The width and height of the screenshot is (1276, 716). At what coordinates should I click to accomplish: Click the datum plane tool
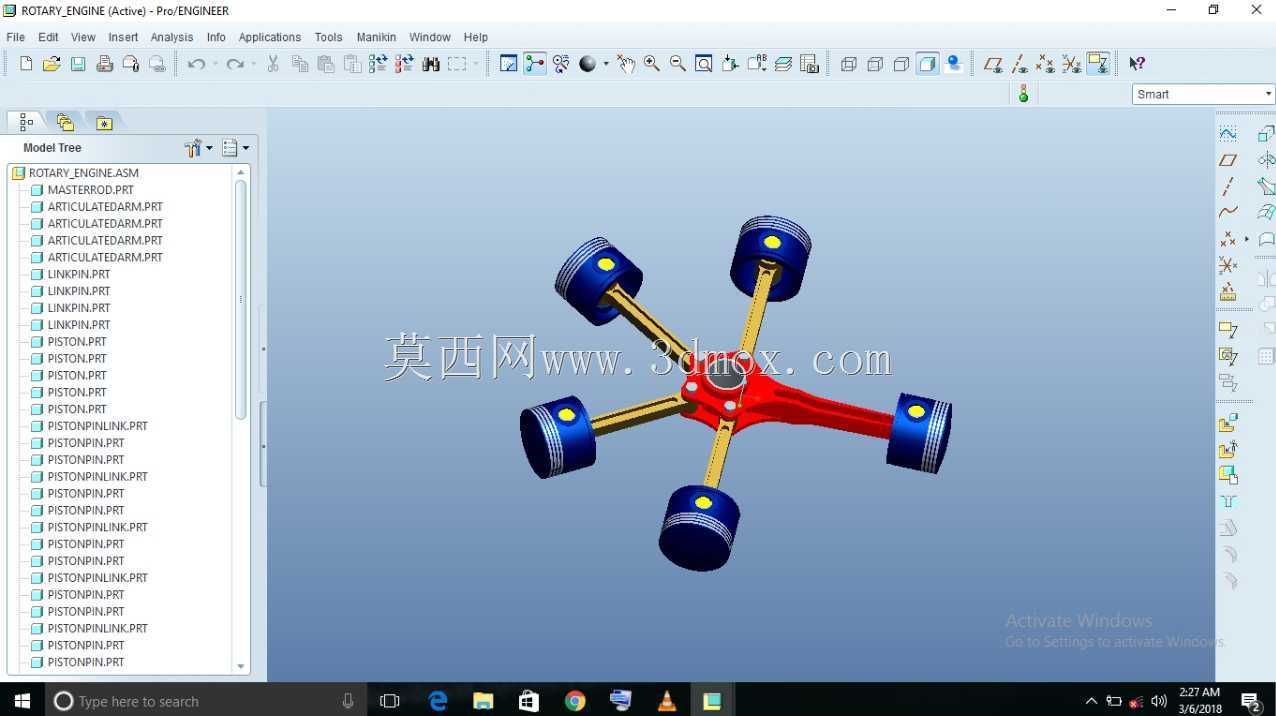tap(1228, 160)
